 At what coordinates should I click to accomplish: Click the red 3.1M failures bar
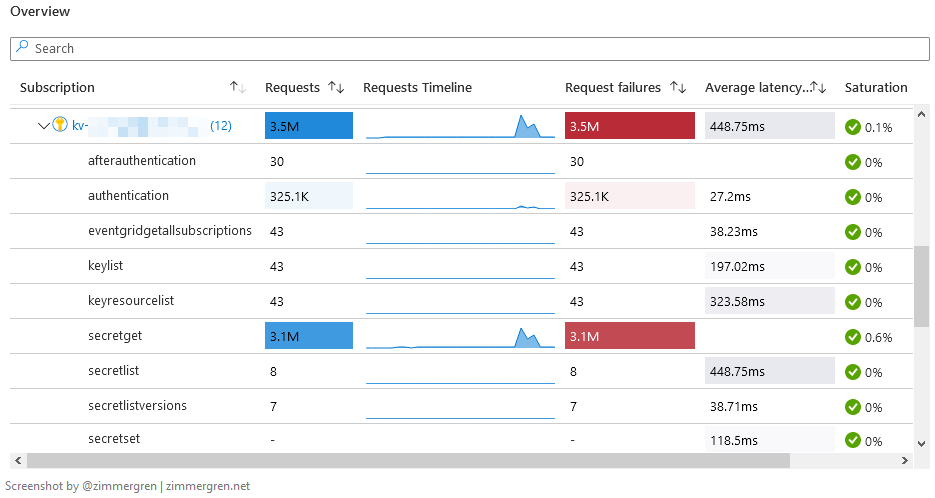pyautogui.click(x=629, y=336)
